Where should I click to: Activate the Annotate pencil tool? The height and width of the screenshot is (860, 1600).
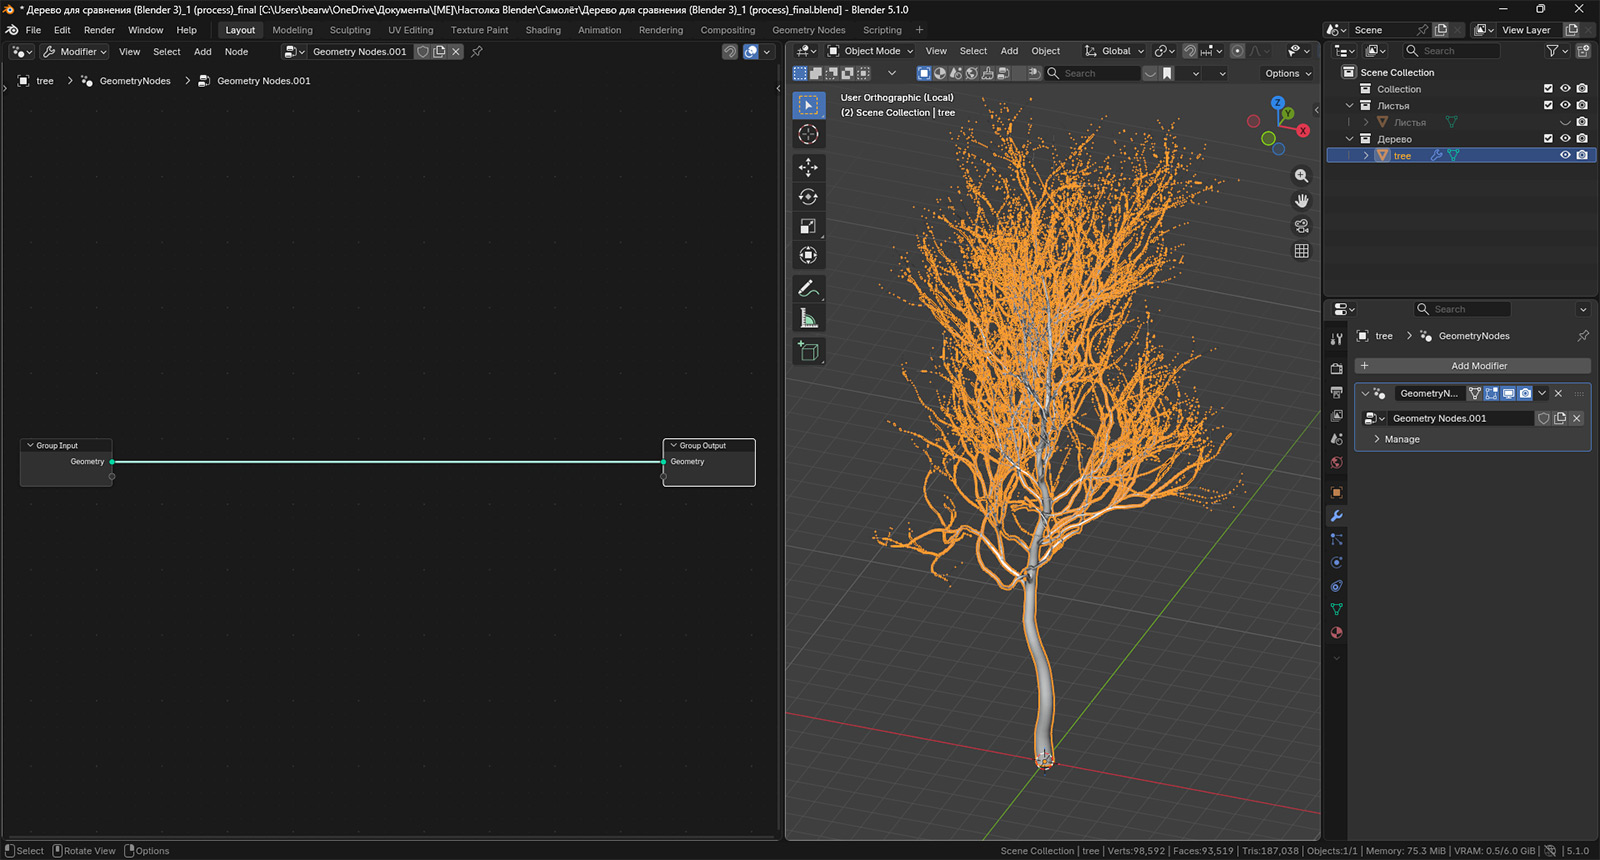click(x=808, y=289)
